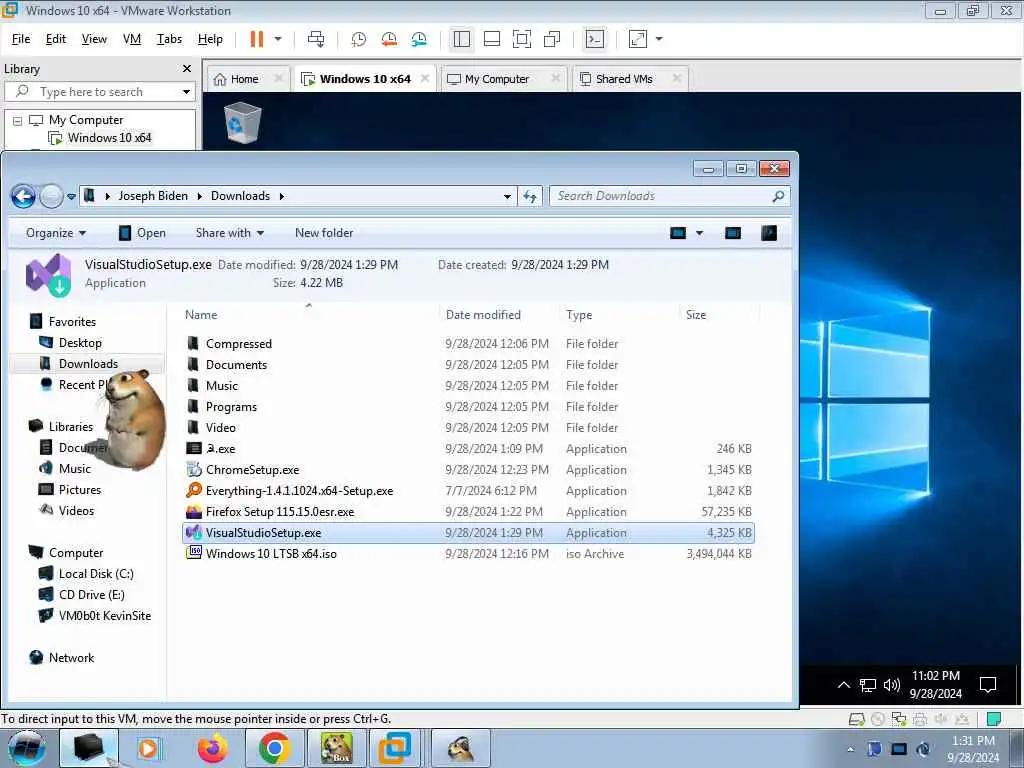Select Everything-1.4.1.1024.x64-Setup.exe file
The width and height of the screenshot is (1024, 768).
pyautogui.click(x=299, y=490)
